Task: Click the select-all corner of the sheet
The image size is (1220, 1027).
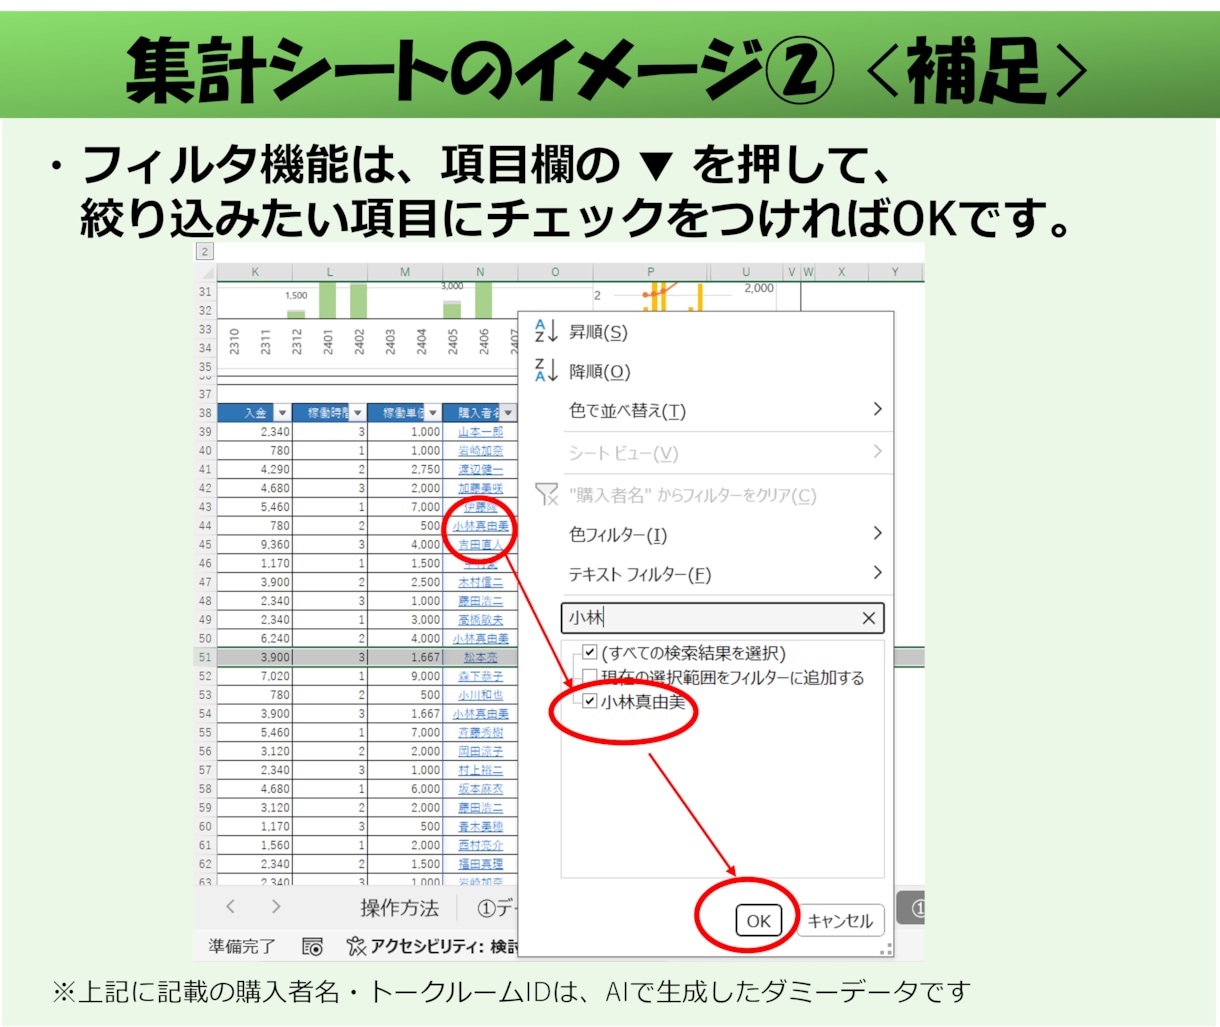Action: [205, 272]
